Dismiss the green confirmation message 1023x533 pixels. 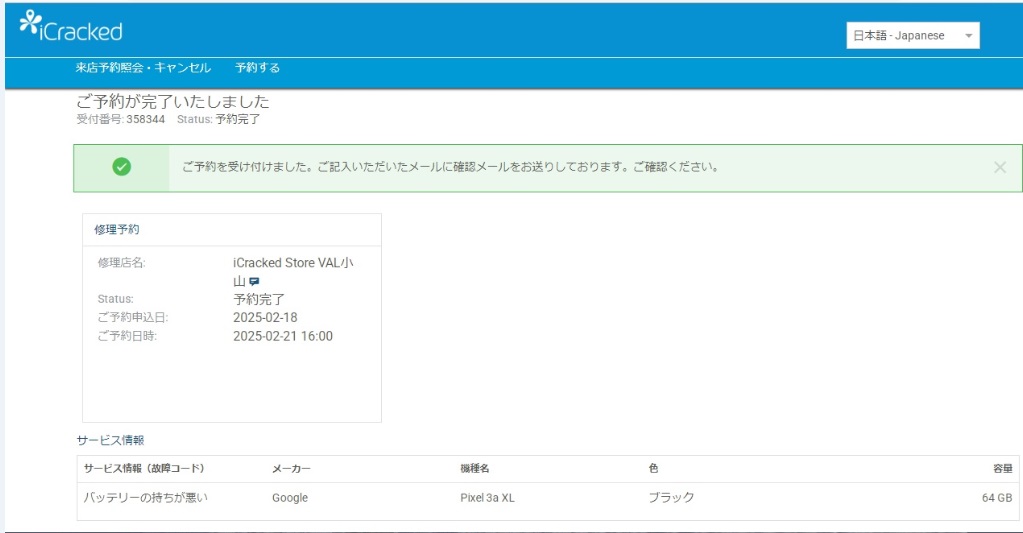(1000, 168)
